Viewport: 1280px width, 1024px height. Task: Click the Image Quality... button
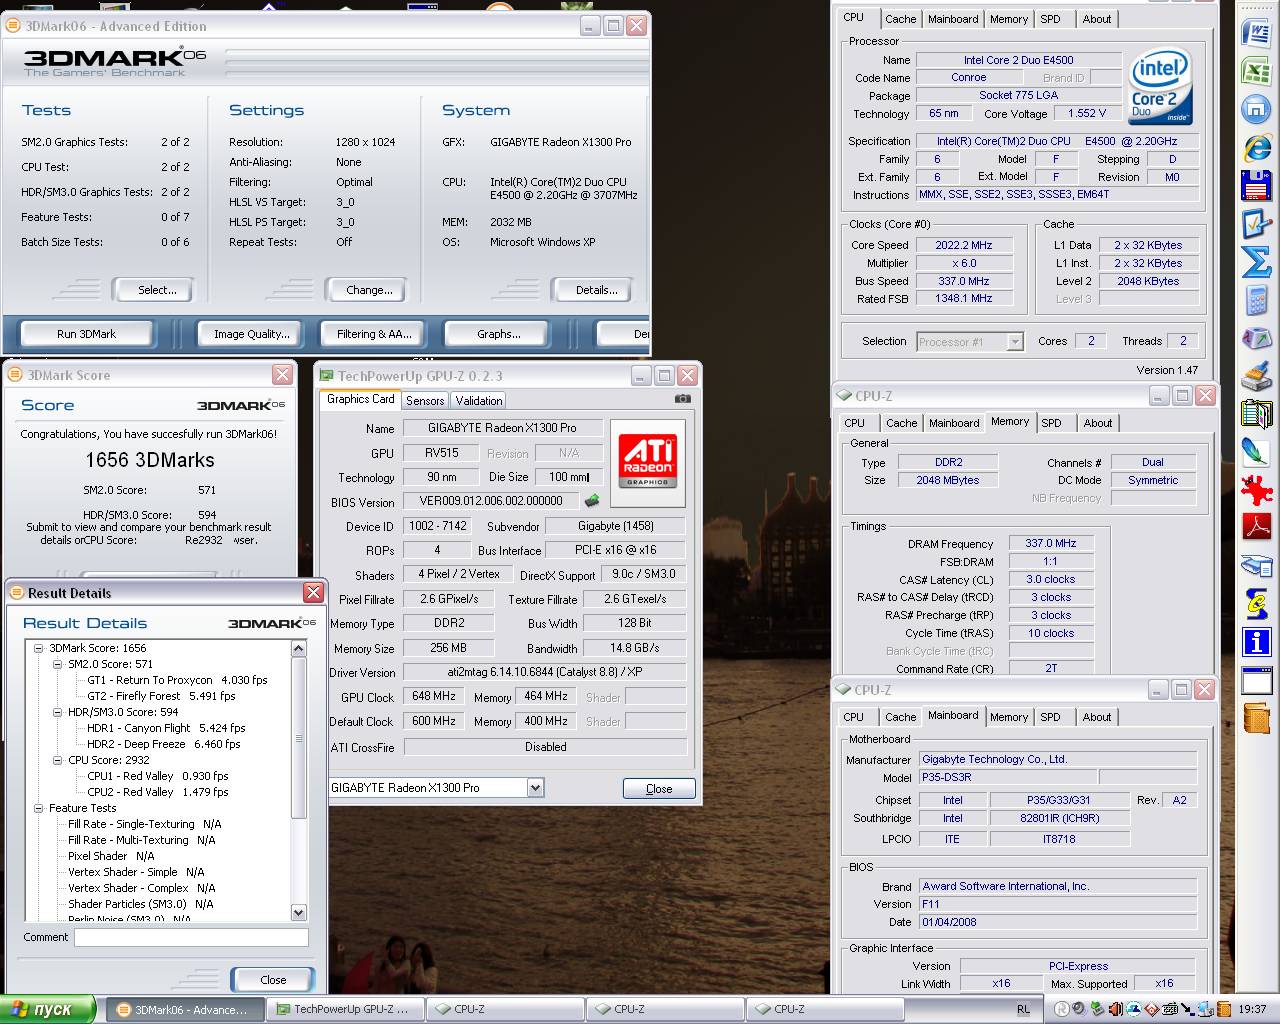(251, 334)
